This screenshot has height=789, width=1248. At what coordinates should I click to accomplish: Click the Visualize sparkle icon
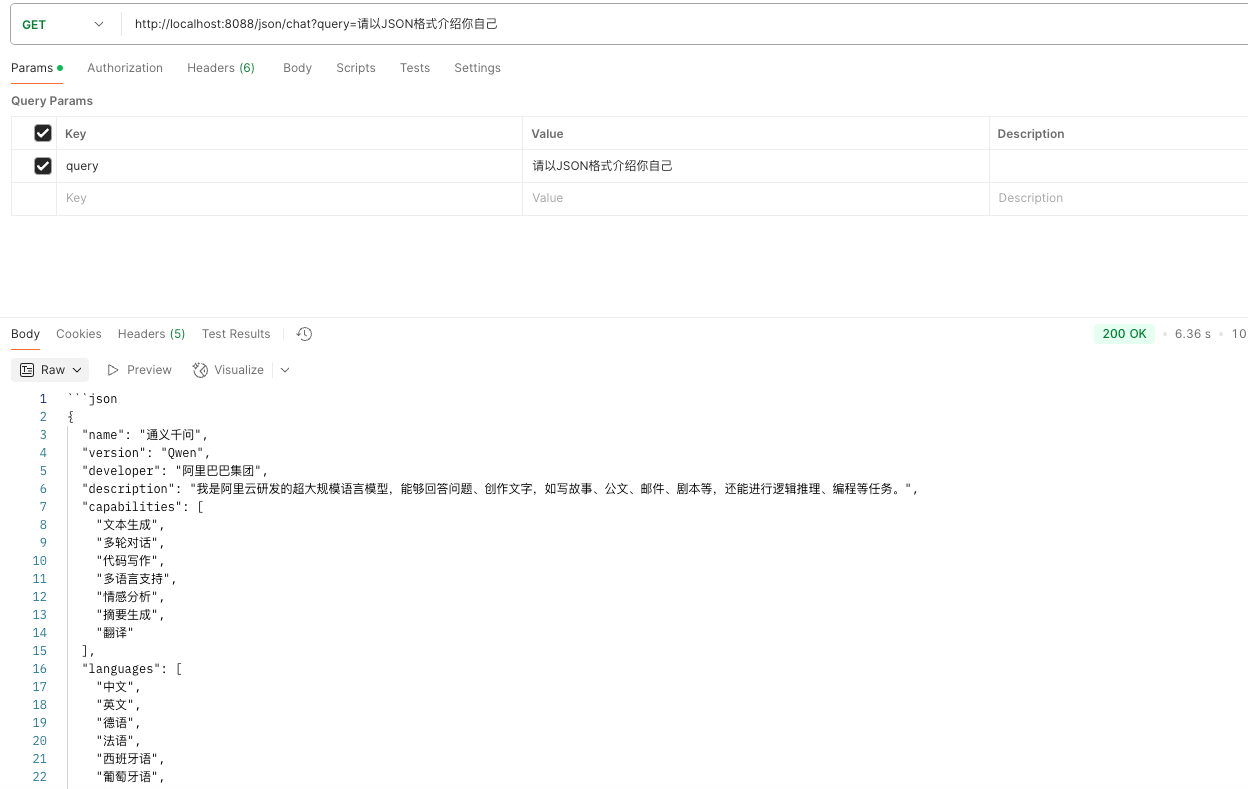[200, 370]
